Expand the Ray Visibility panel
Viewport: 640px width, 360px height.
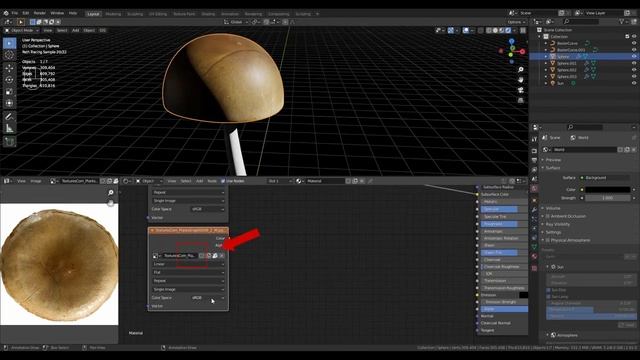click(x=558, y=224)
